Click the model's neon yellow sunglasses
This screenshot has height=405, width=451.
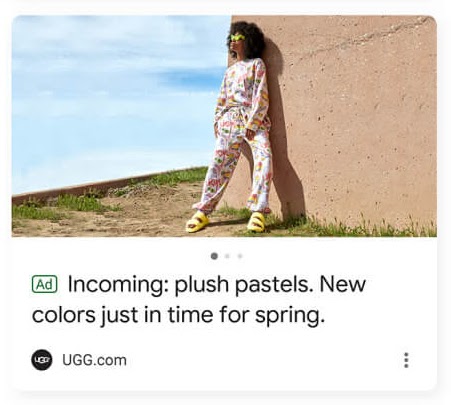tap(238, 37)
